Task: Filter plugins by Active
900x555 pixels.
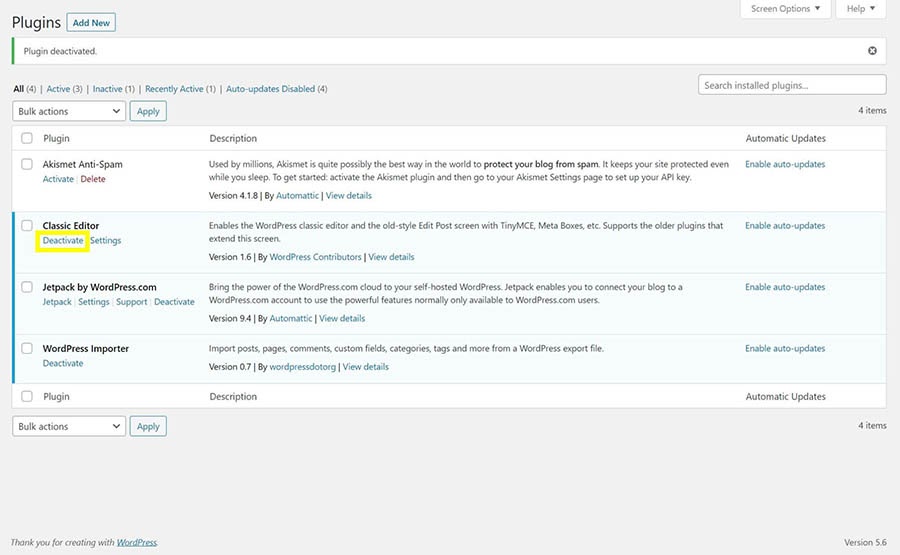Action: click(58, 89)
